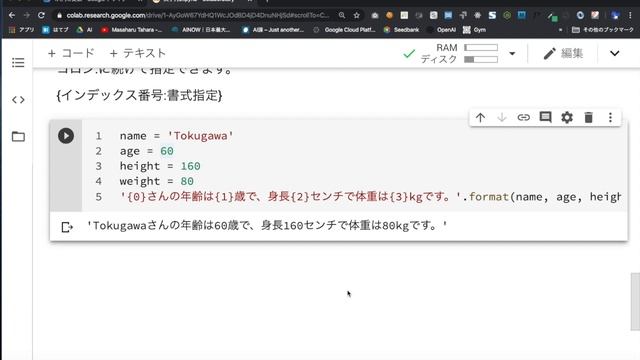Switch to editing mode with 編集
Screen dimensions: 640x360
pos(563,53)
